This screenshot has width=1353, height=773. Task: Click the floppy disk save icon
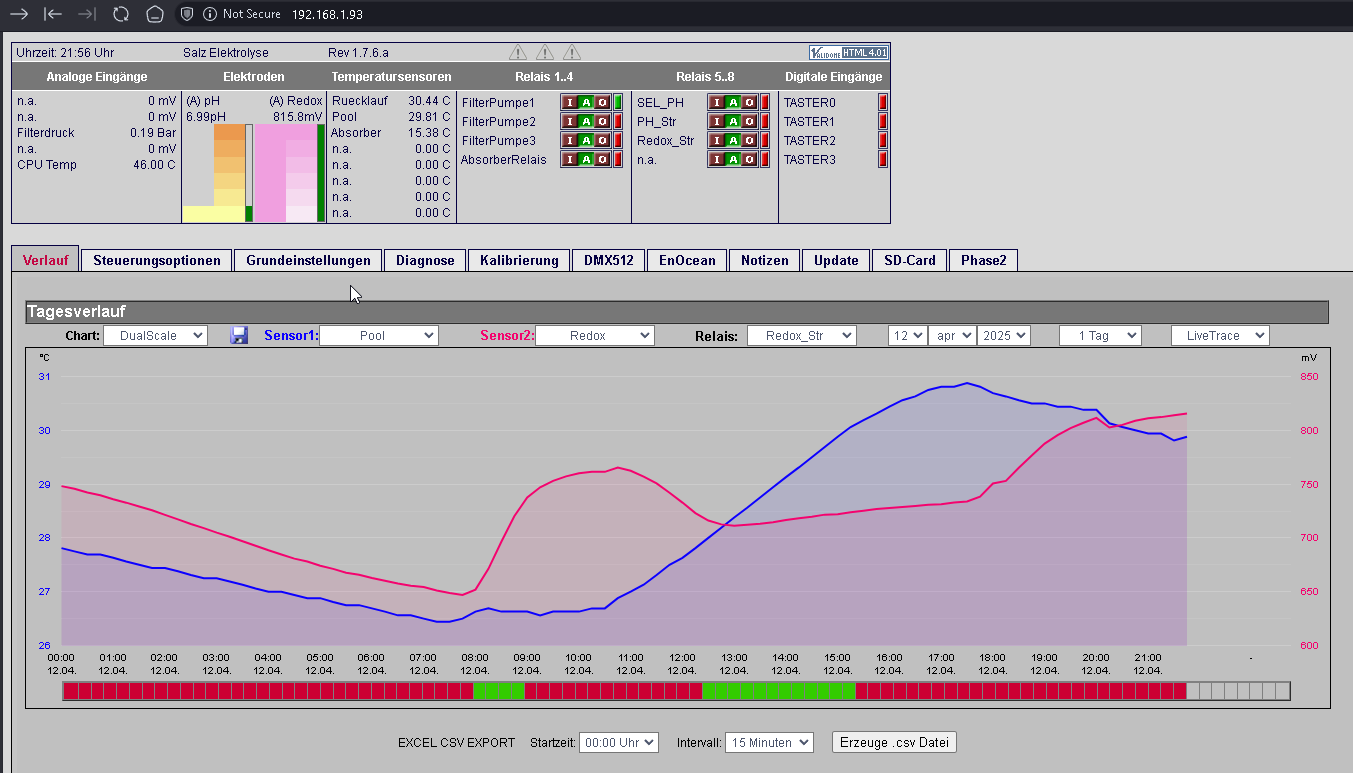pos(239,335)
